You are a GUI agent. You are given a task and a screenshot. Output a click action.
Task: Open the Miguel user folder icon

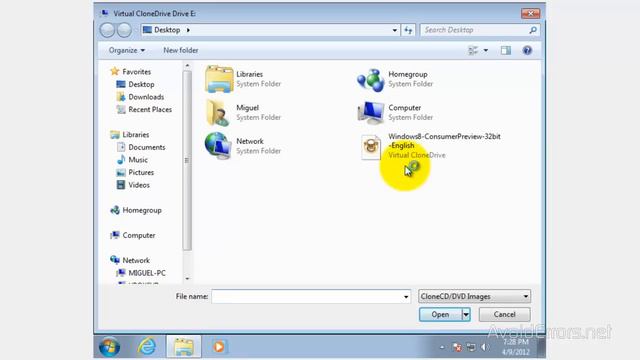[218, 112]
